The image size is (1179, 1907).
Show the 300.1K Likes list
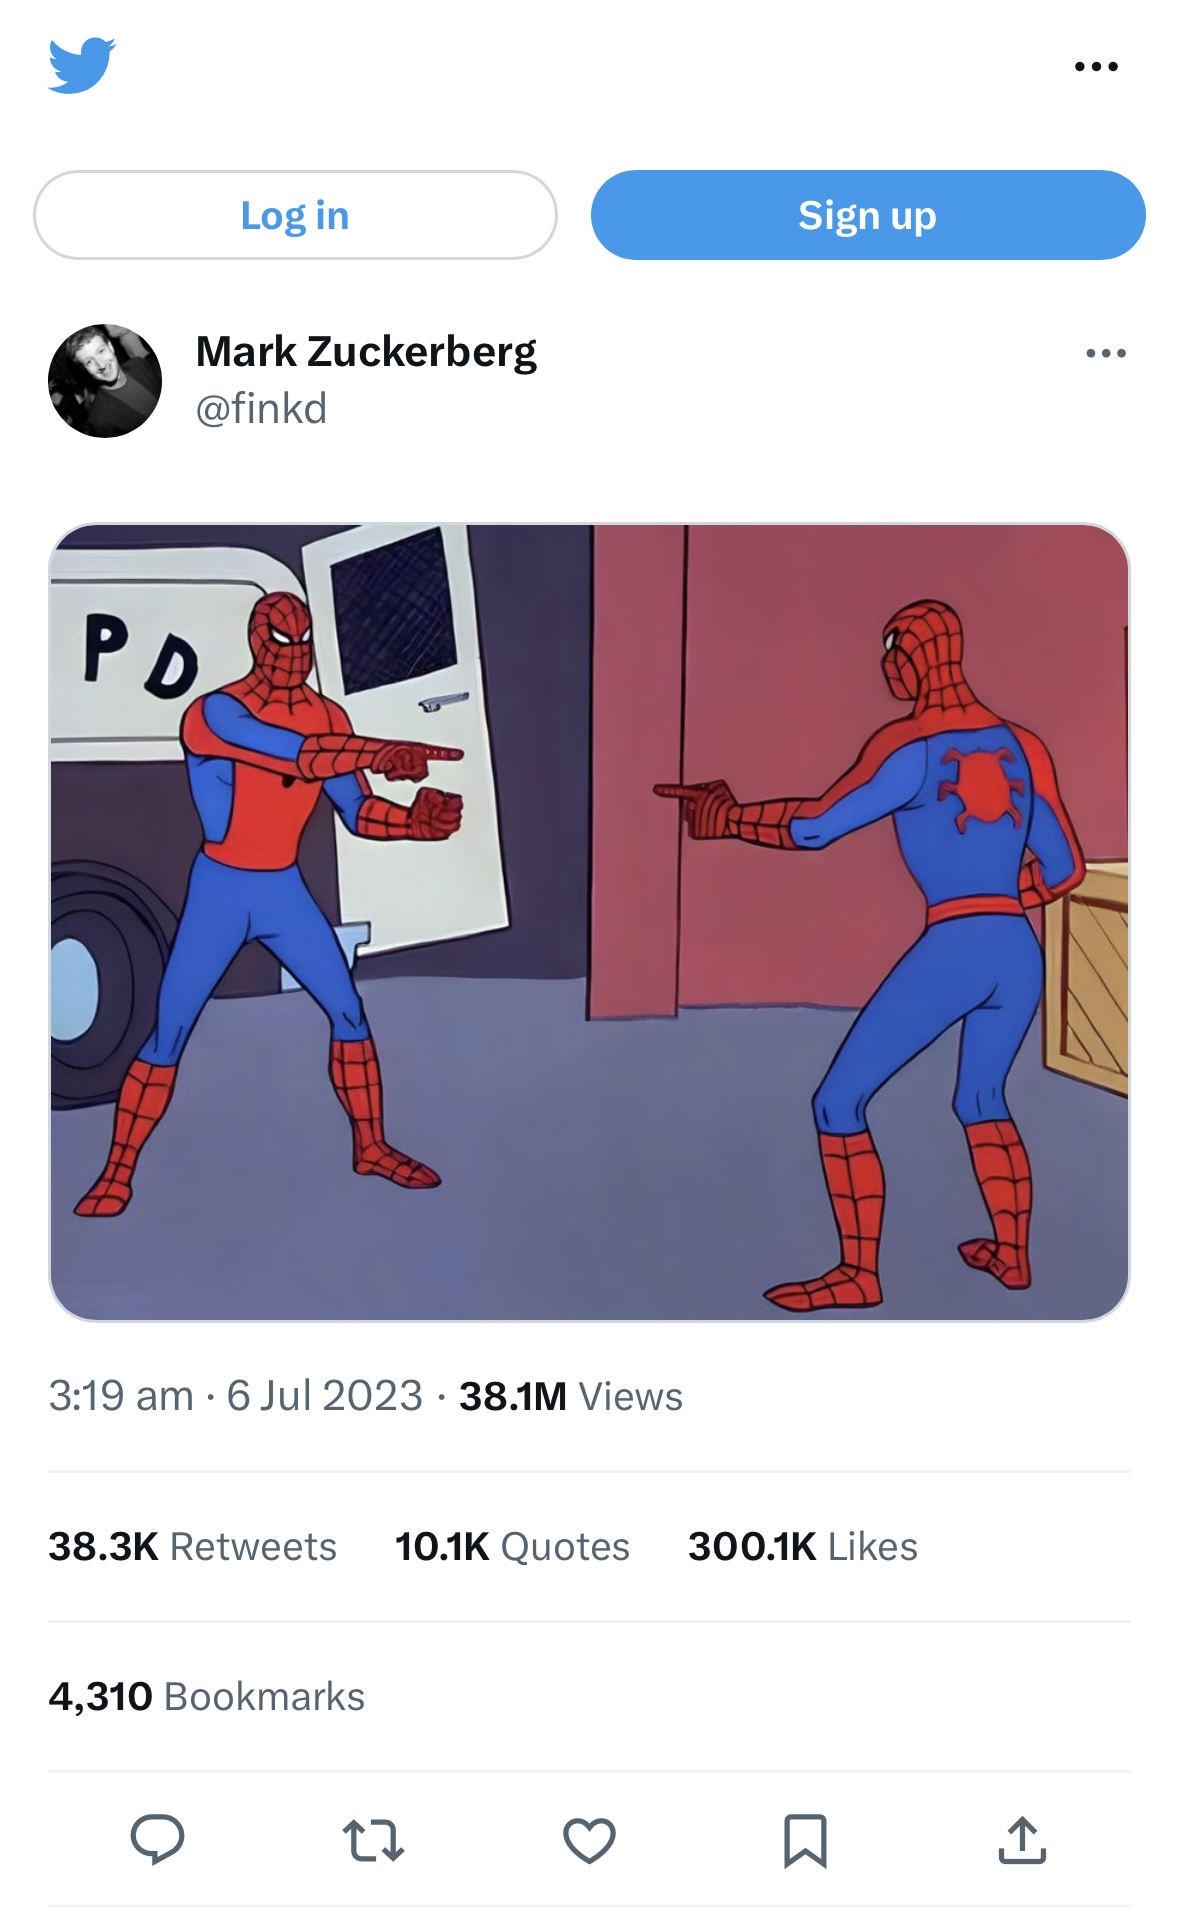pos(802,1546)
